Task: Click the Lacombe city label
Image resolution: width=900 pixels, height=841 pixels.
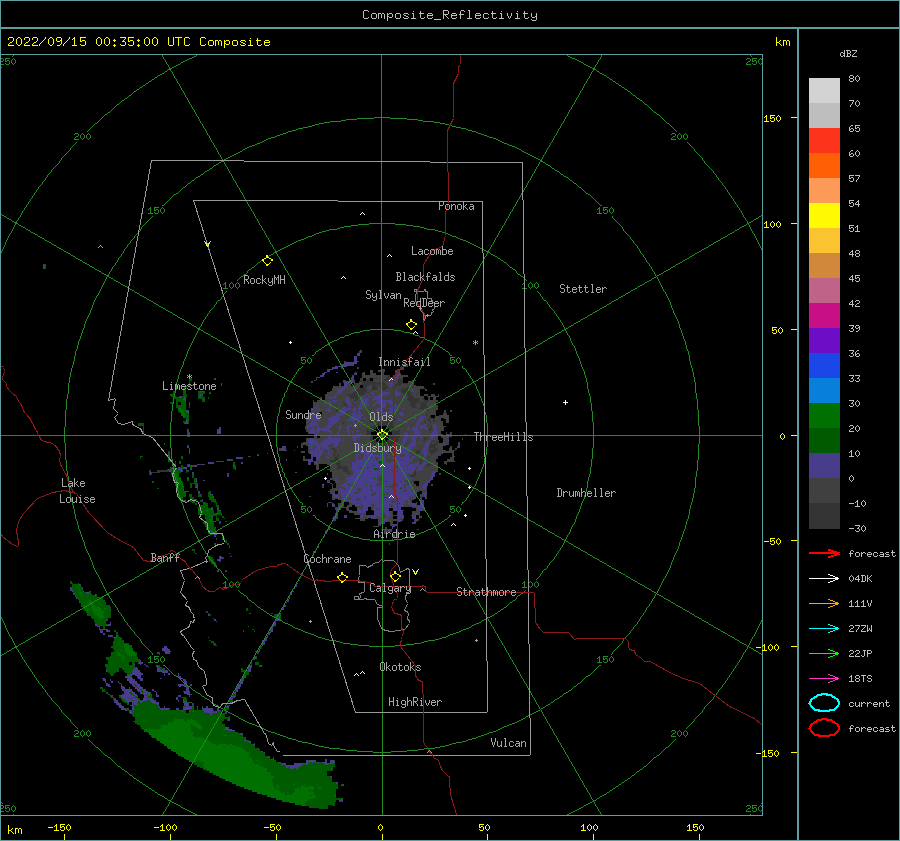Action: [432, 251]
